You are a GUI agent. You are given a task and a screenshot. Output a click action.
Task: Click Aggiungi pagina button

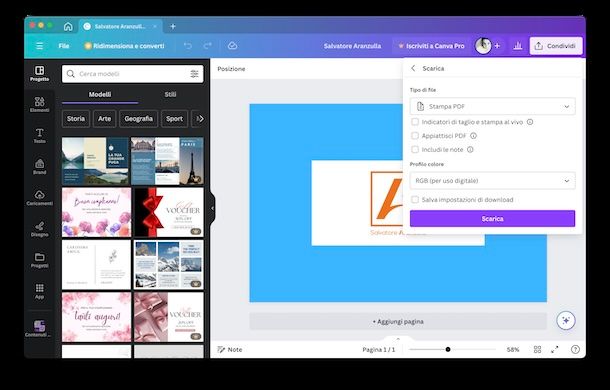tap(398, 321)
